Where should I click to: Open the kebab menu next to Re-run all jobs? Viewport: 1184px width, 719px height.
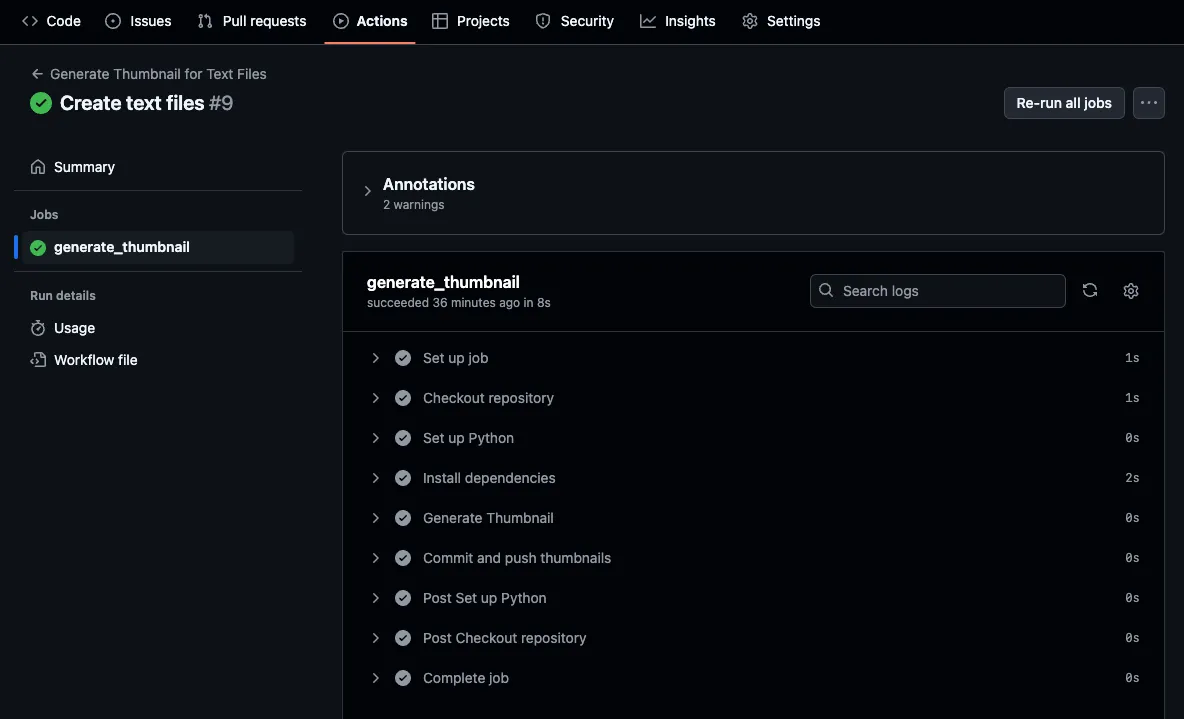[x=1148, y=102]
